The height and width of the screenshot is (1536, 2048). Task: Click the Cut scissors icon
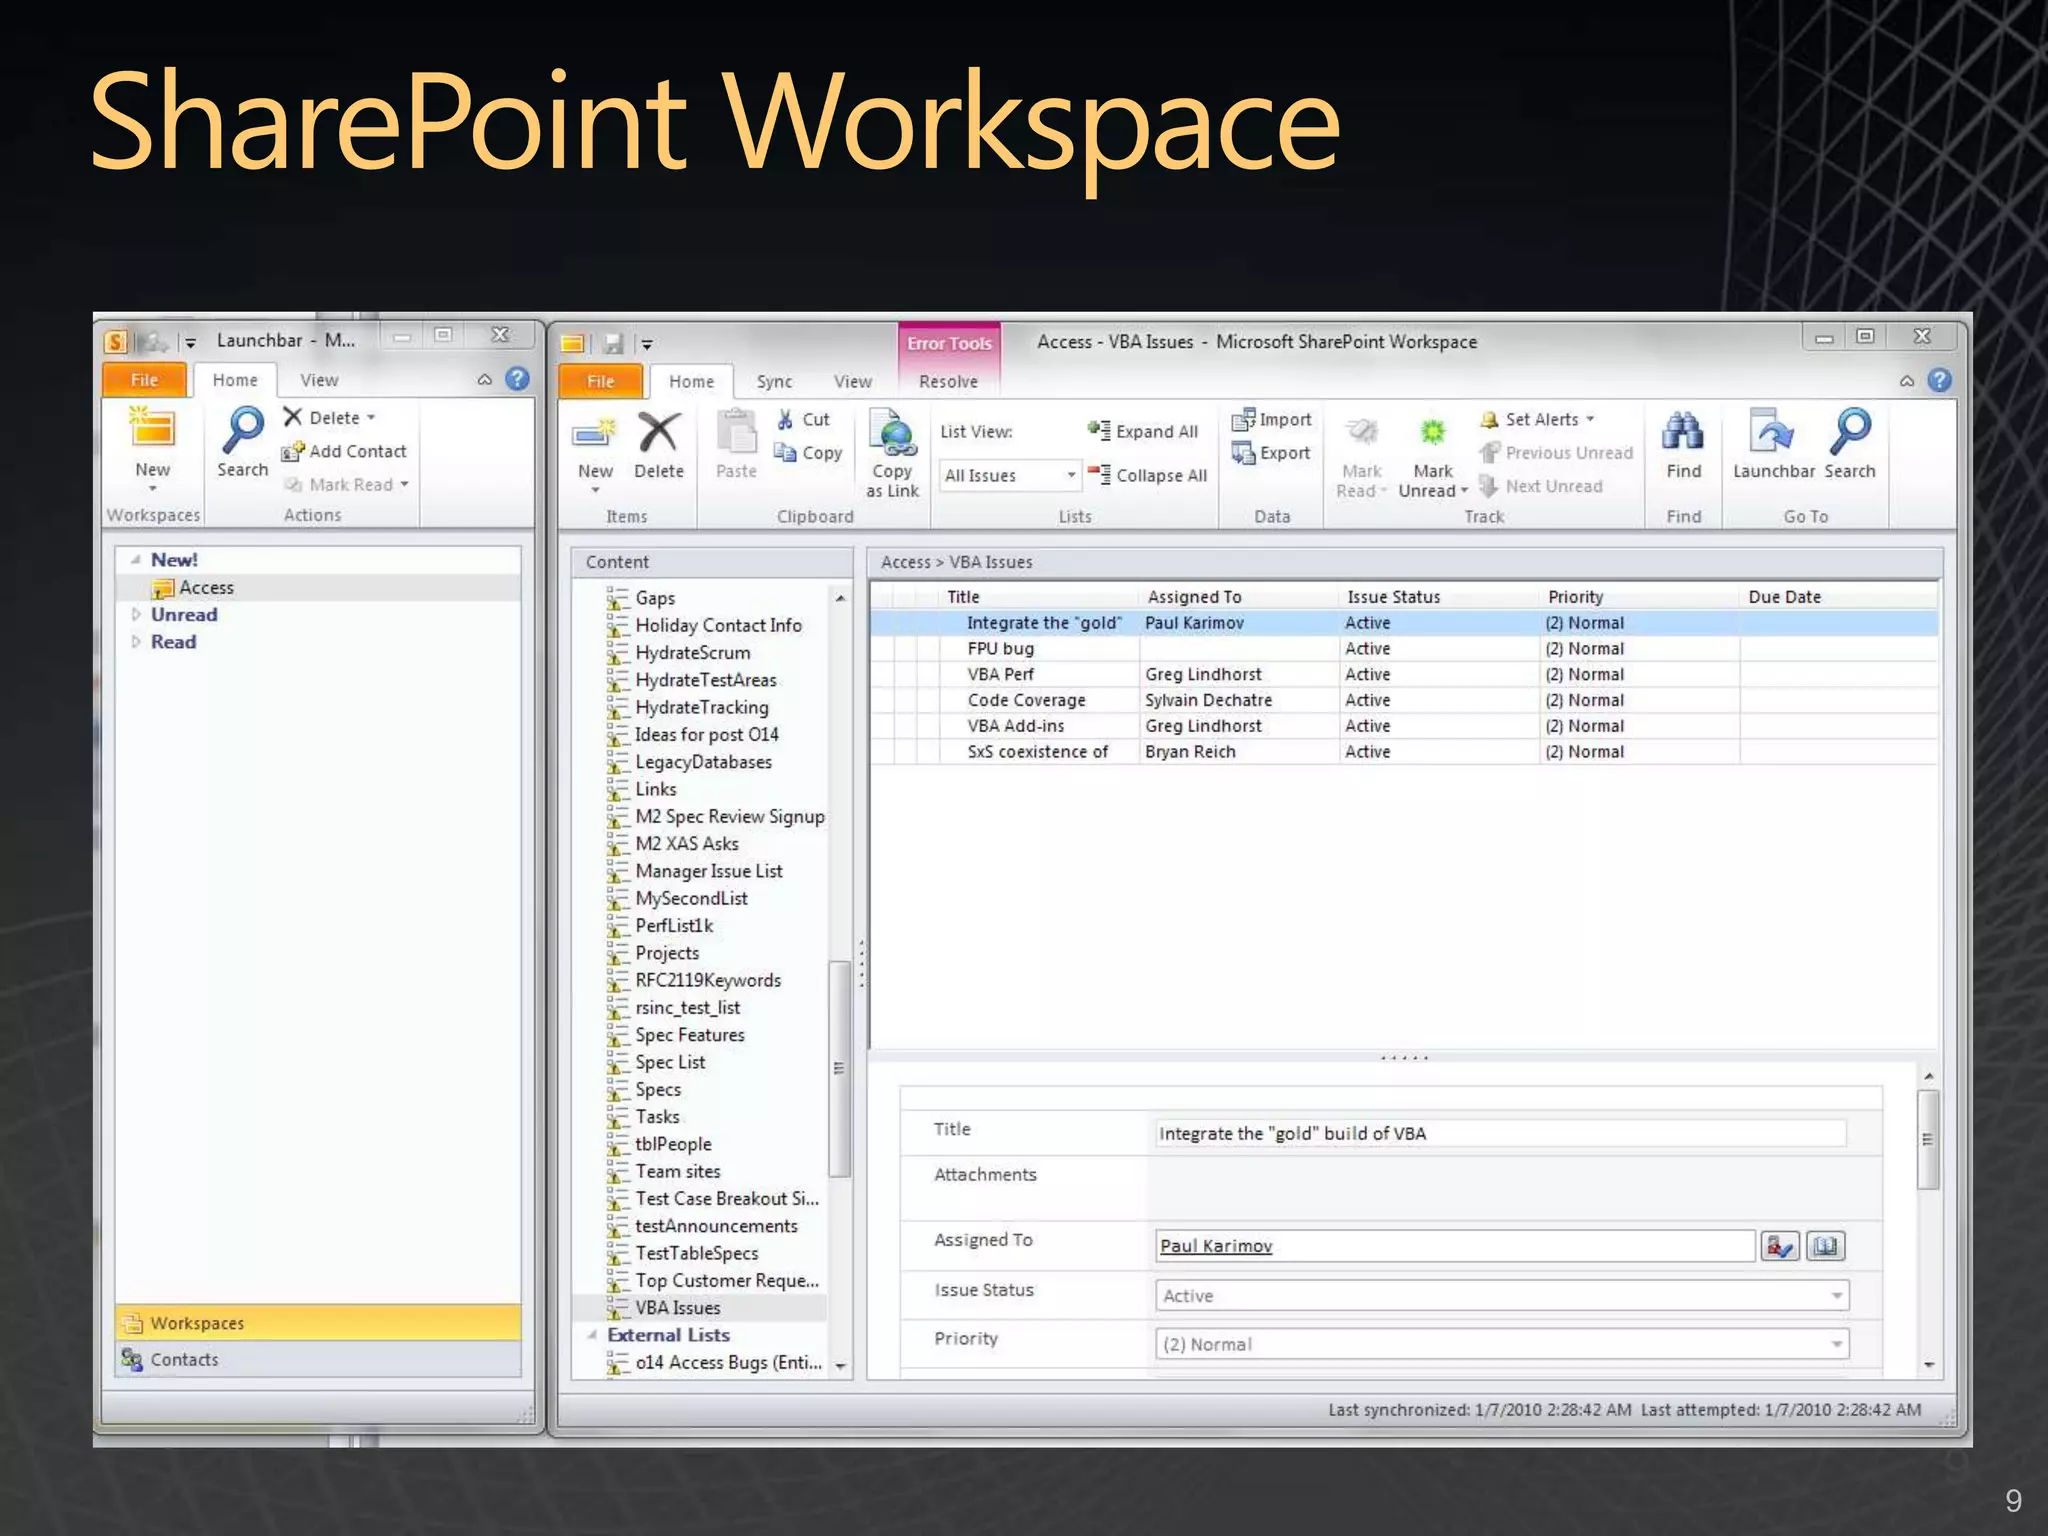click(x=785, y=420)
